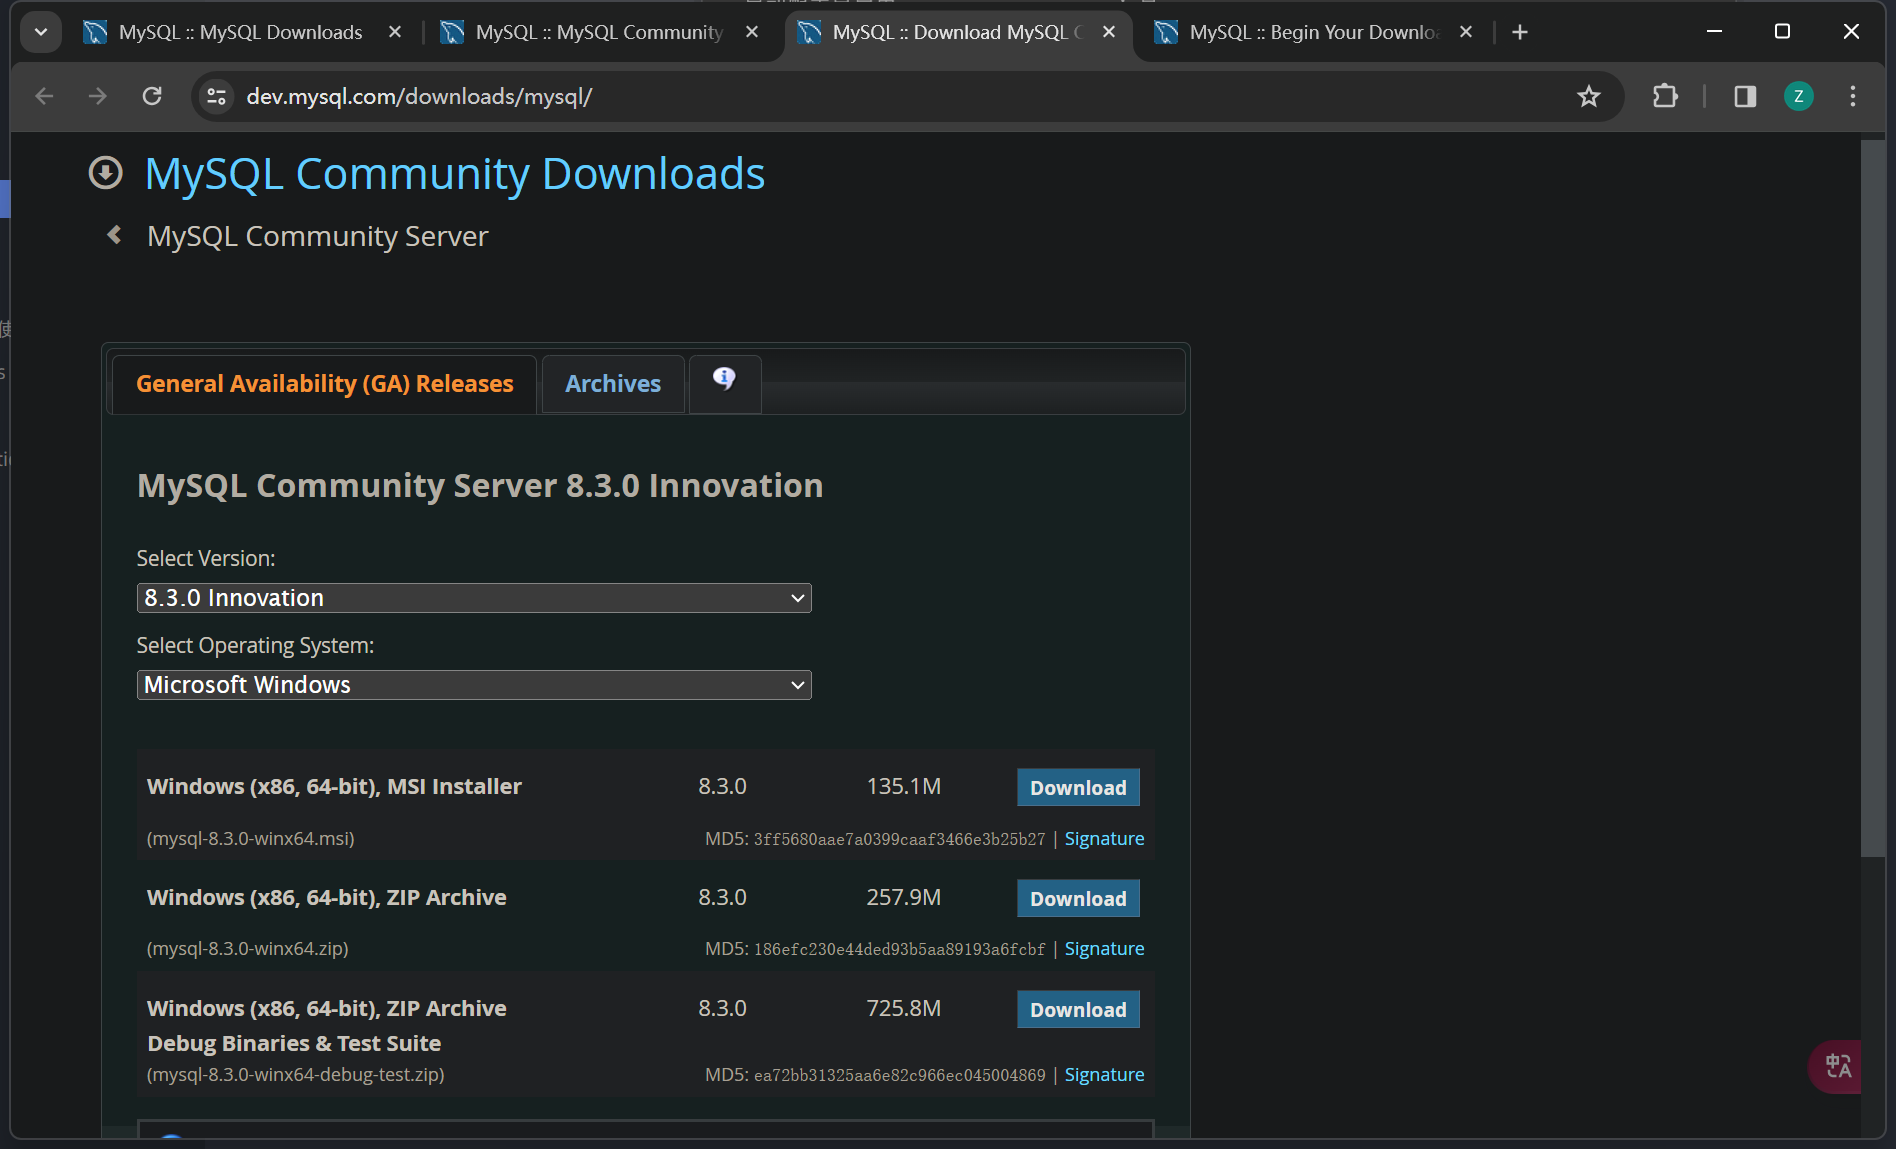
Task: Select the Archives tab
Action: tap(613, 384)
